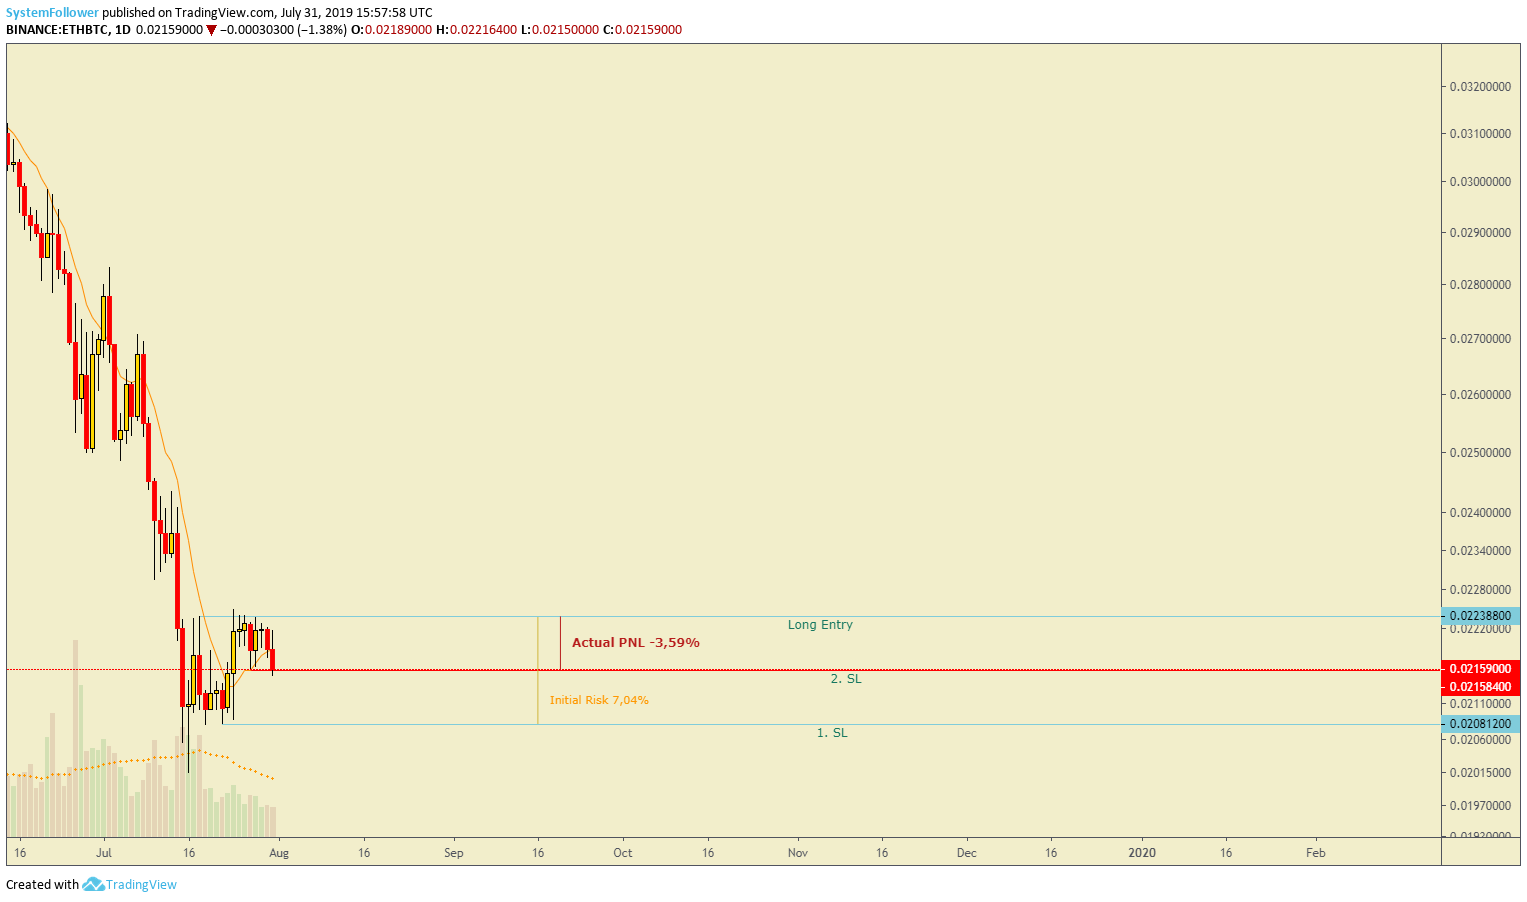Click the red vertical PNL measurement line
The height and width of the screenshot is (902, 1527).
tap(560, 643)
